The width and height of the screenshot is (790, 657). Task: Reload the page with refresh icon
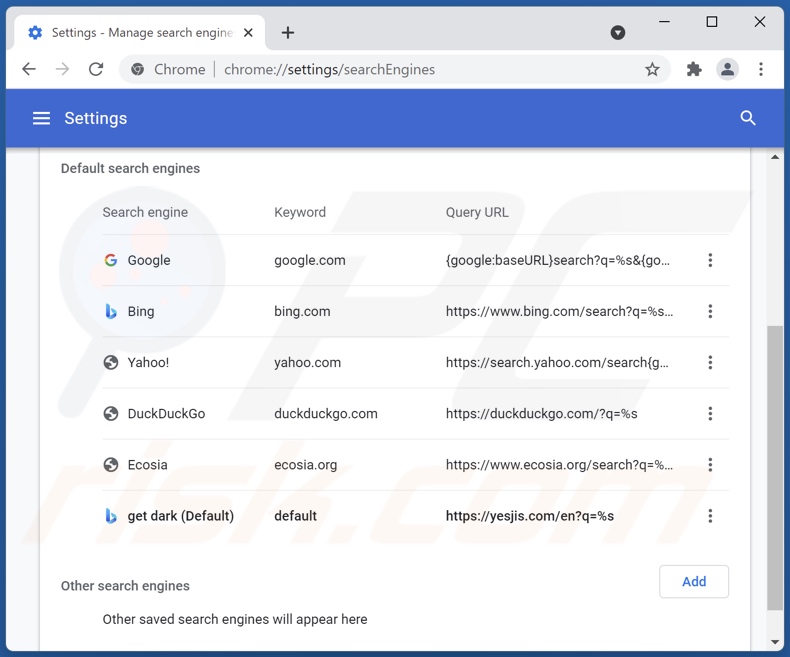pos(96,69)
